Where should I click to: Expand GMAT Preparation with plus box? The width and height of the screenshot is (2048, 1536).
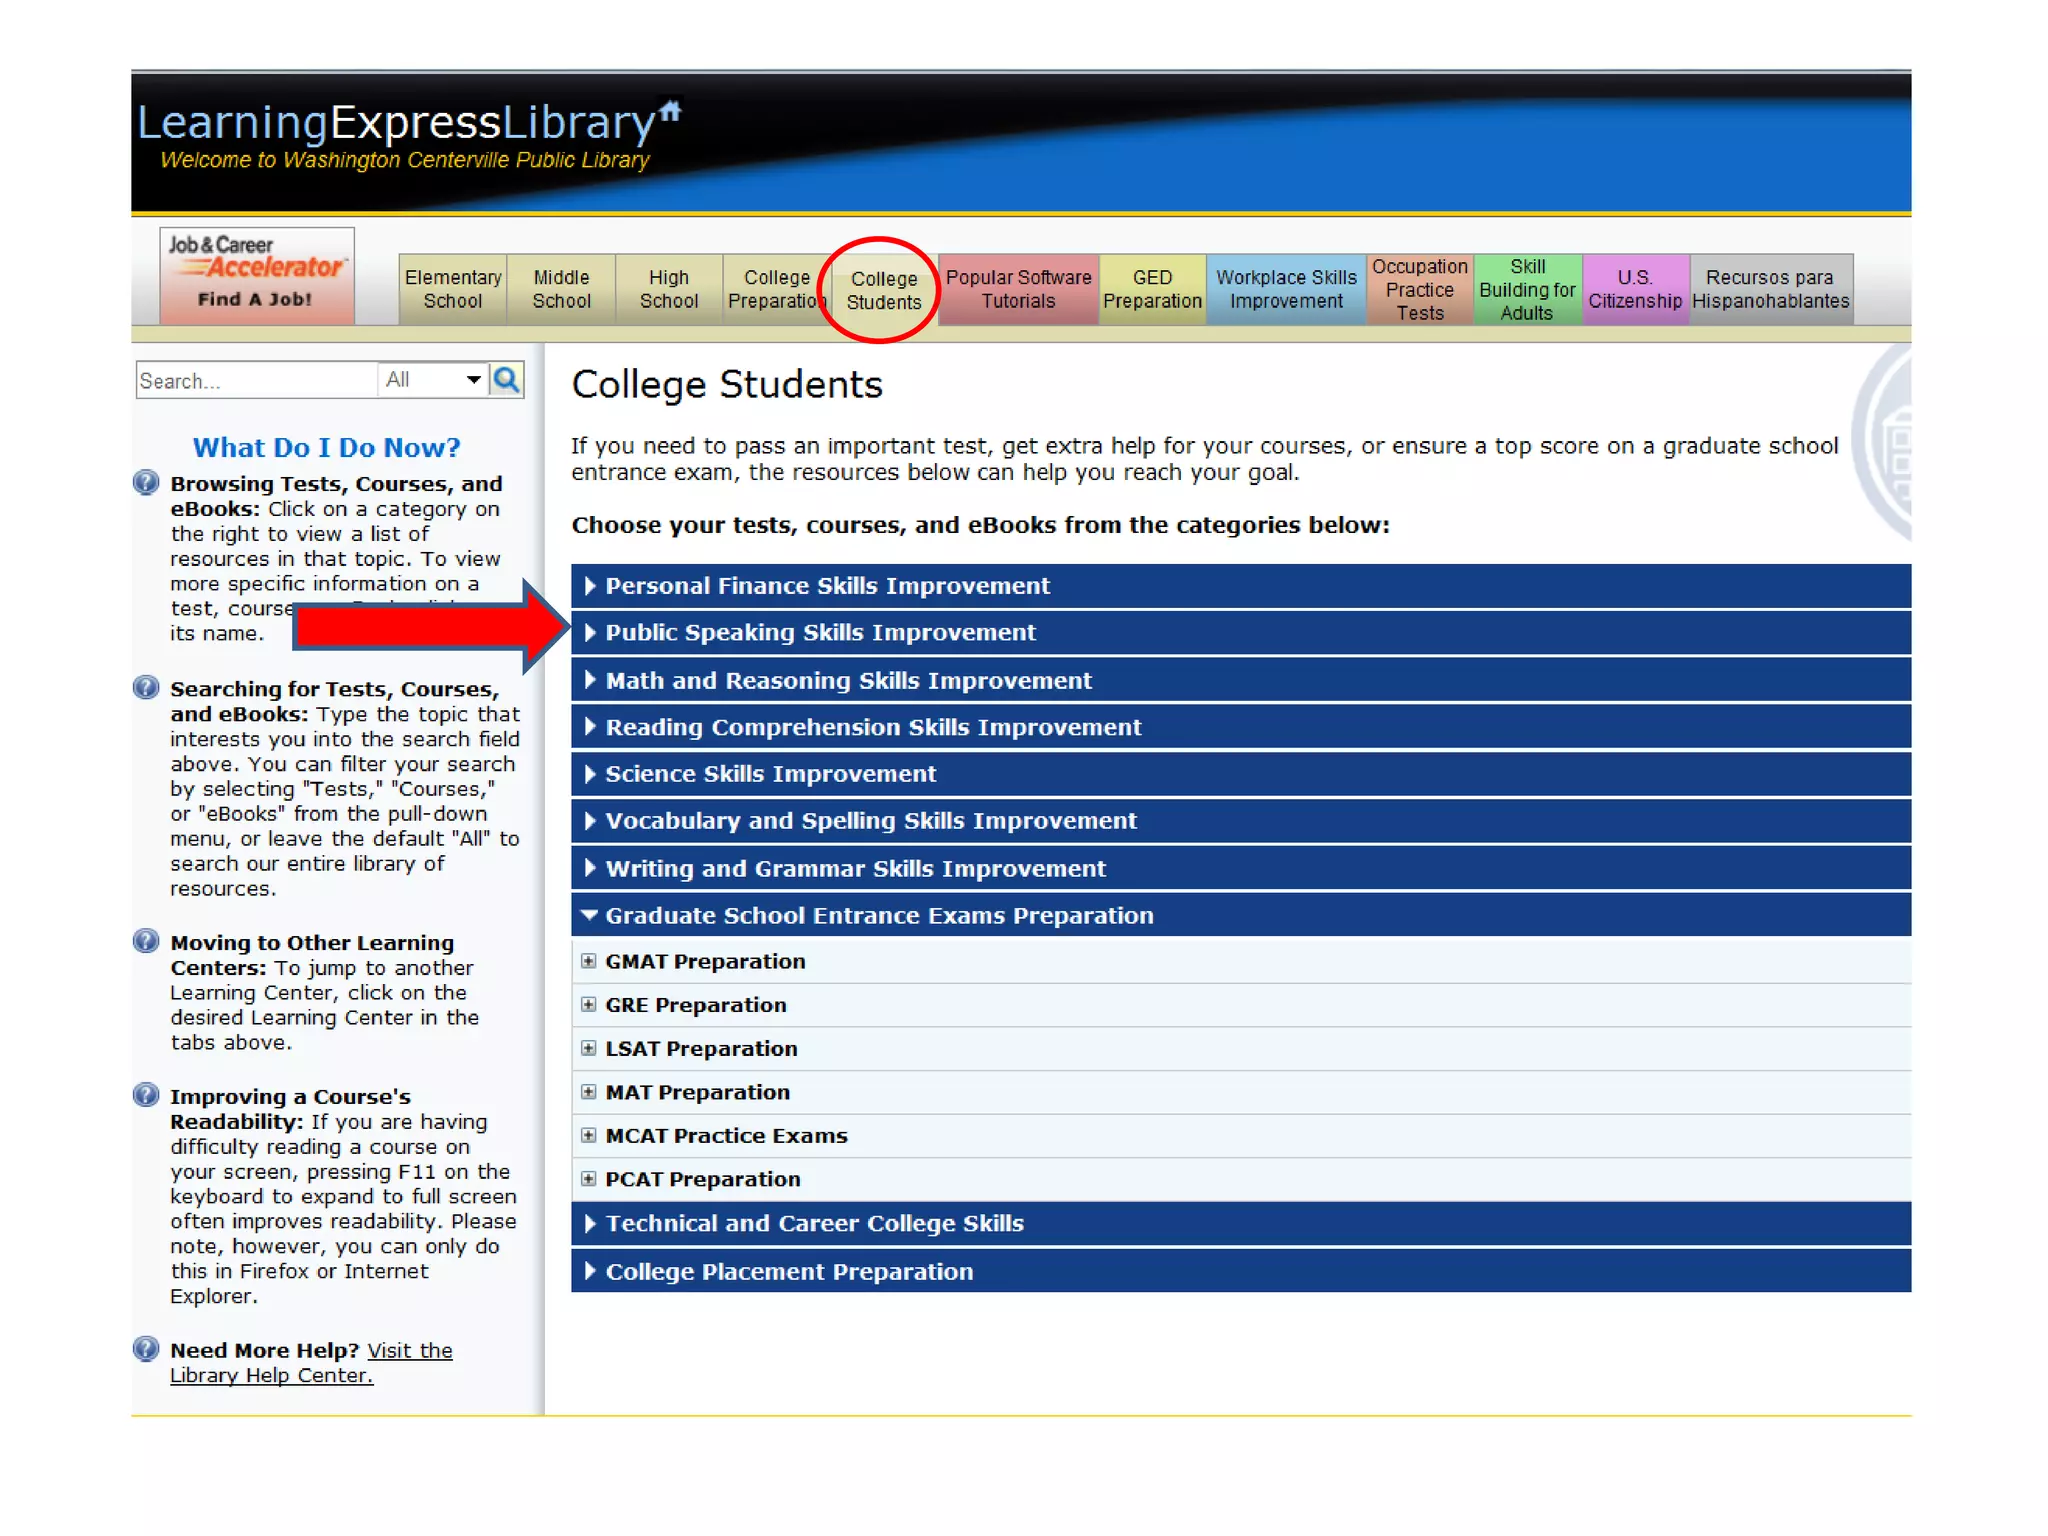[x=589, y=961]
